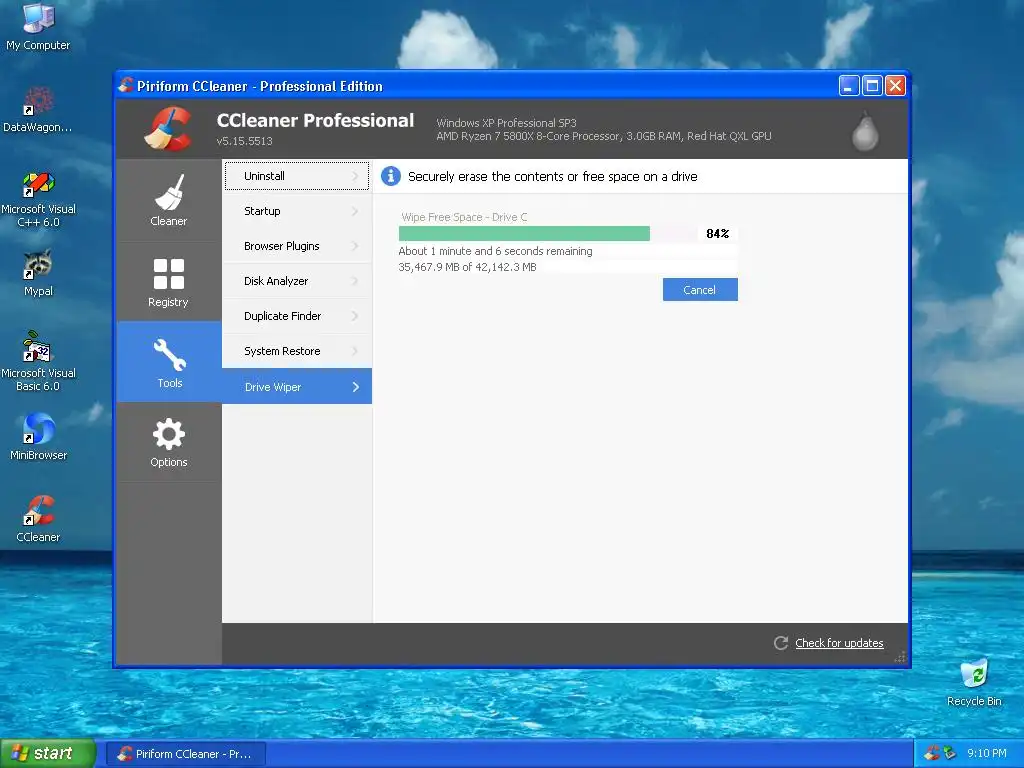Viewport: 1024px width, 768px height.
Task: Open Microsoft Visual C++ 6.0 shortcut
Action: (38, 199)
